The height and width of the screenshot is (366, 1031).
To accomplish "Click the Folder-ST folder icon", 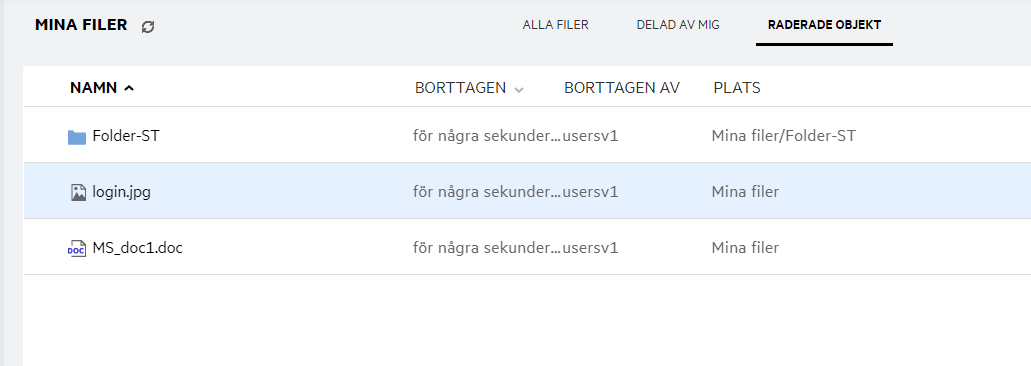I will tap(77, 137).
